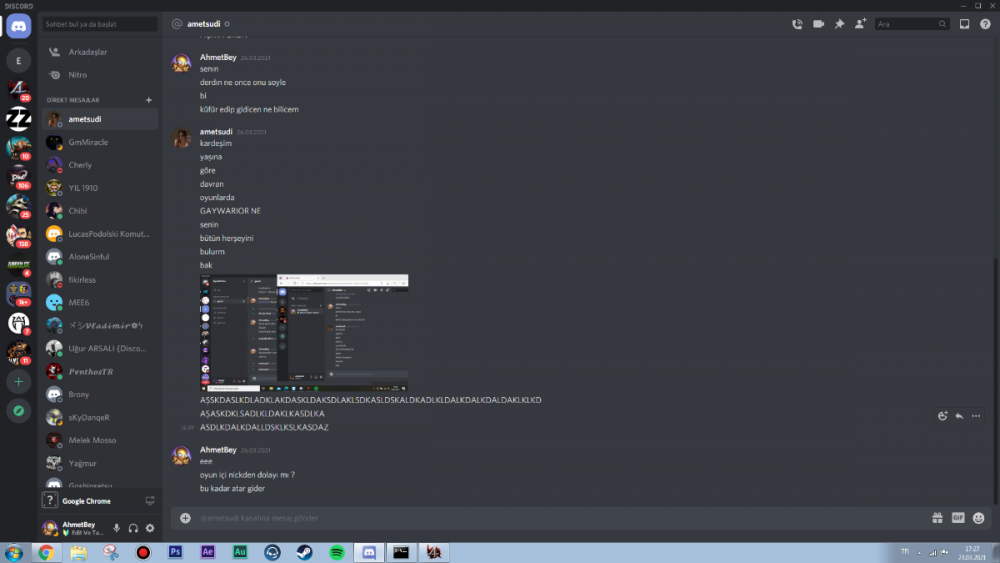Open GmMiracle direct message

(88, 142)
